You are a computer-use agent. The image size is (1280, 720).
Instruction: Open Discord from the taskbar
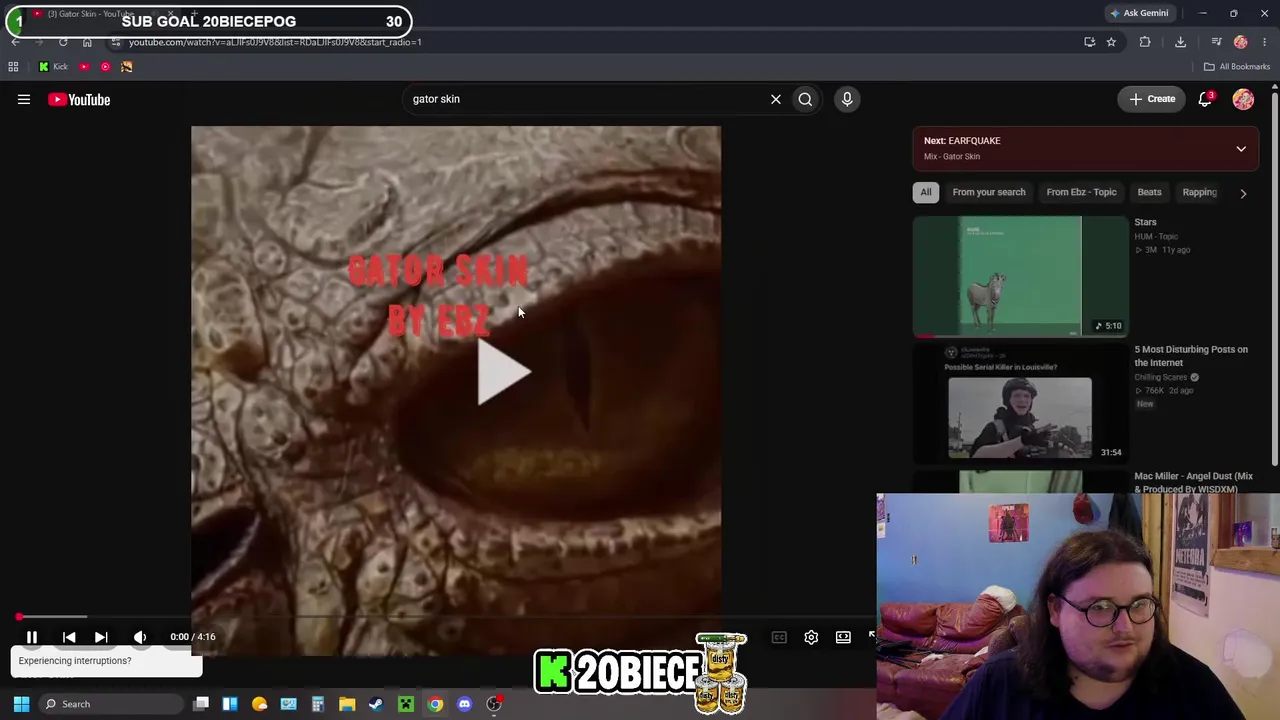464,704
